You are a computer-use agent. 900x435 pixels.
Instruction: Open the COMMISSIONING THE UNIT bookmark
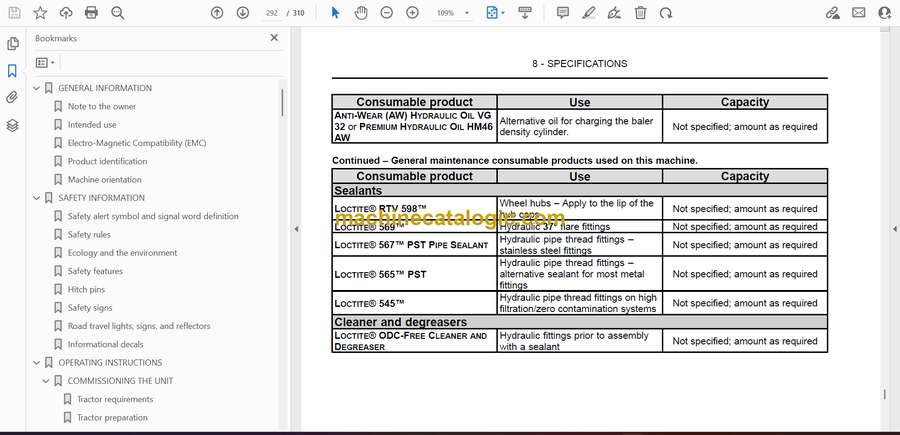[x=121, y=381]
